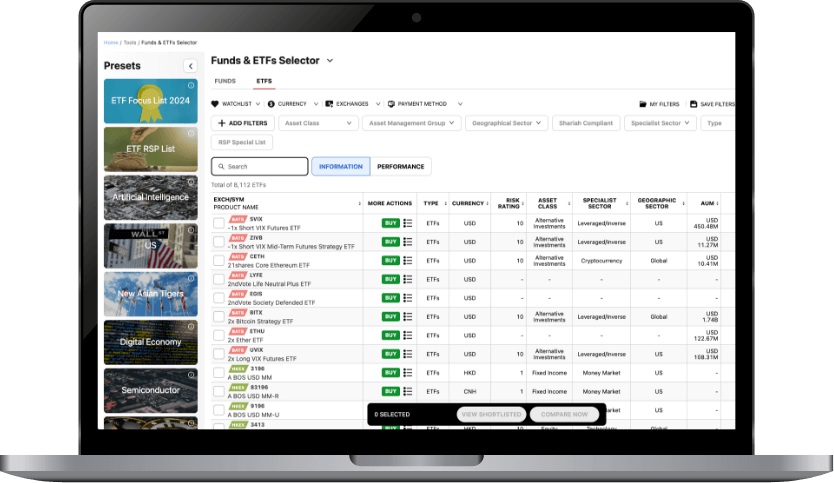The image size is (834, 483).
Task: Check the 3196 A BOS USD MM row
Action: [x=219, y=372]
